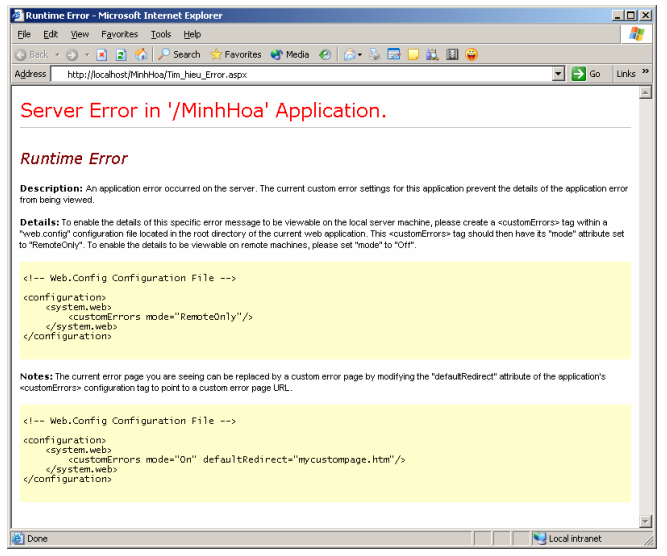Click the vertical scrollbar down arrow
The width and height of the screenshot is (667, 556).
(645, 521)
